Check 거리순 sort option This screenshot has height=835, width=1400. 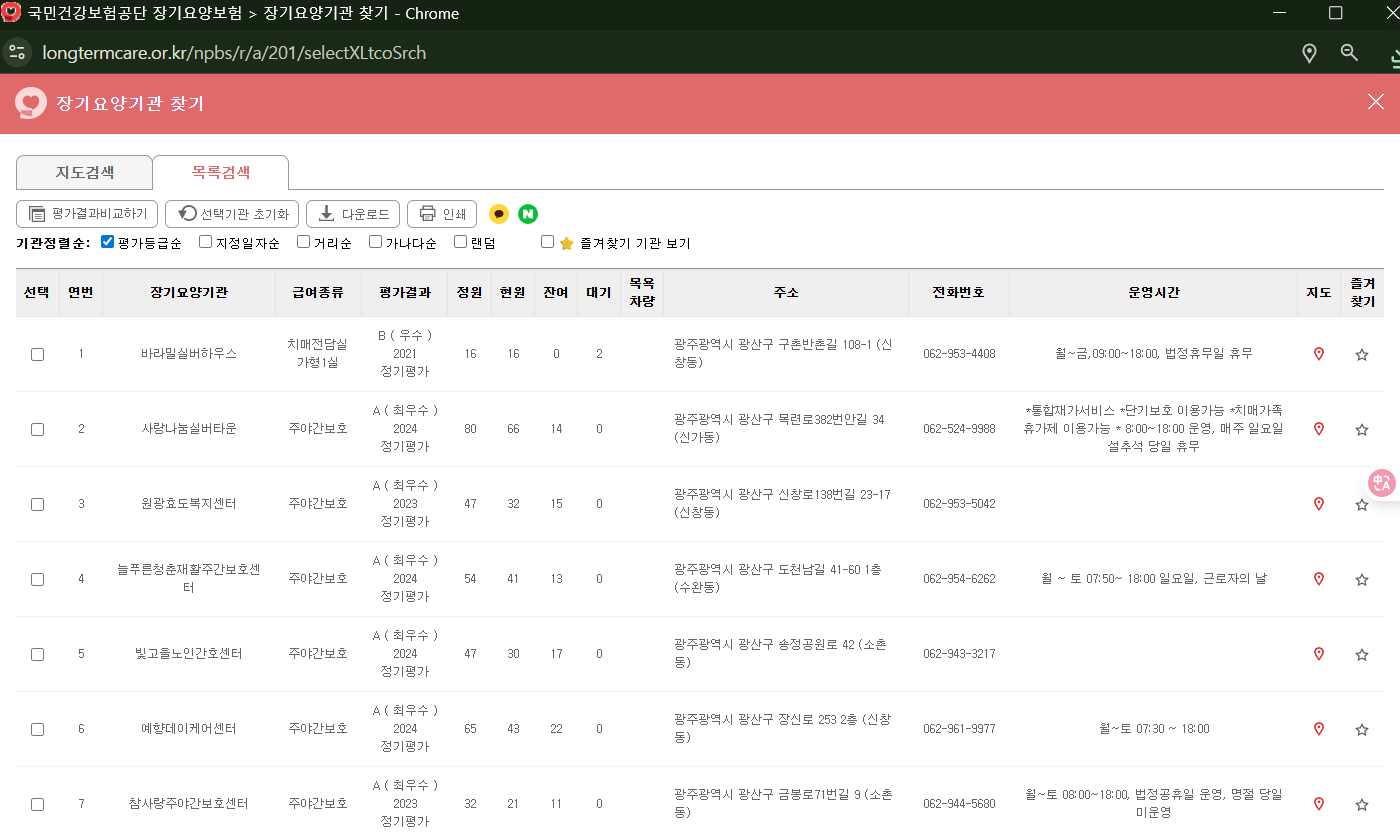point(303,242)
